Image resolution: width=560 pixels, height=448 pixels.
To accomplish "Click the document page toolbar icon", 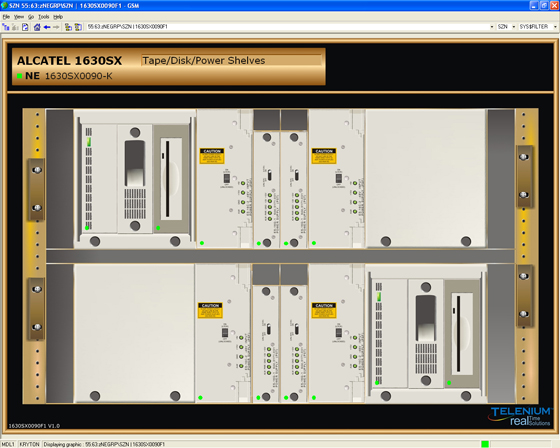I will point(25,27).
